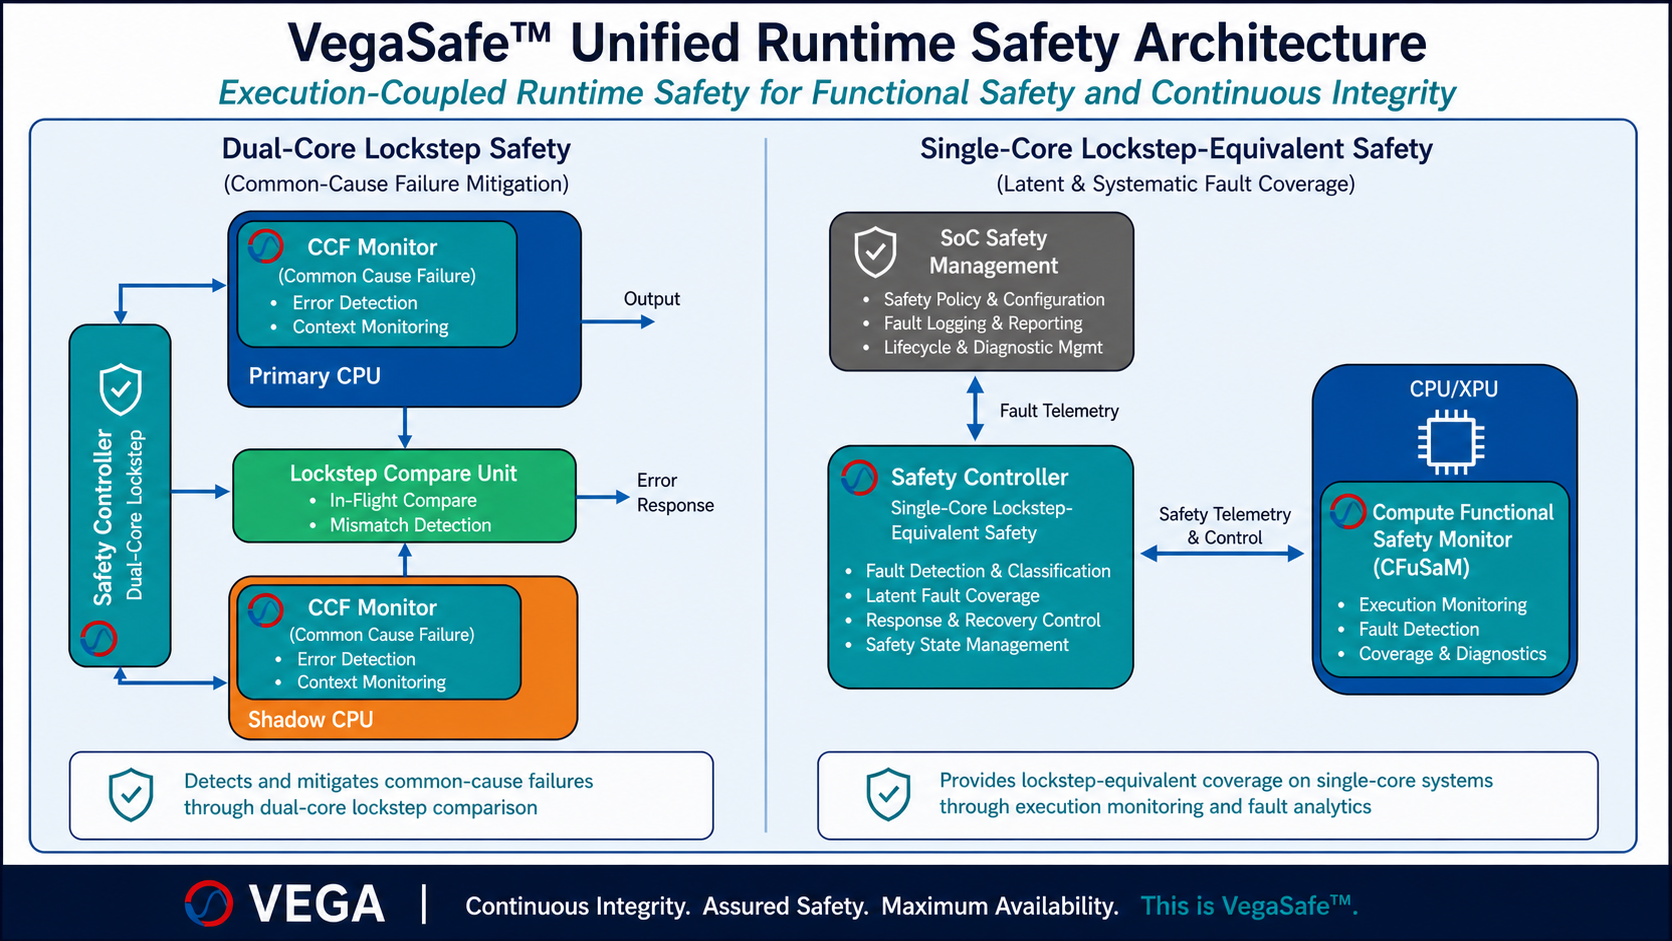Click 'Detects and mitigates common-cause failures' caption
Image resolution: width=1672 pixels, height=941 pixels.
point(388,794)
